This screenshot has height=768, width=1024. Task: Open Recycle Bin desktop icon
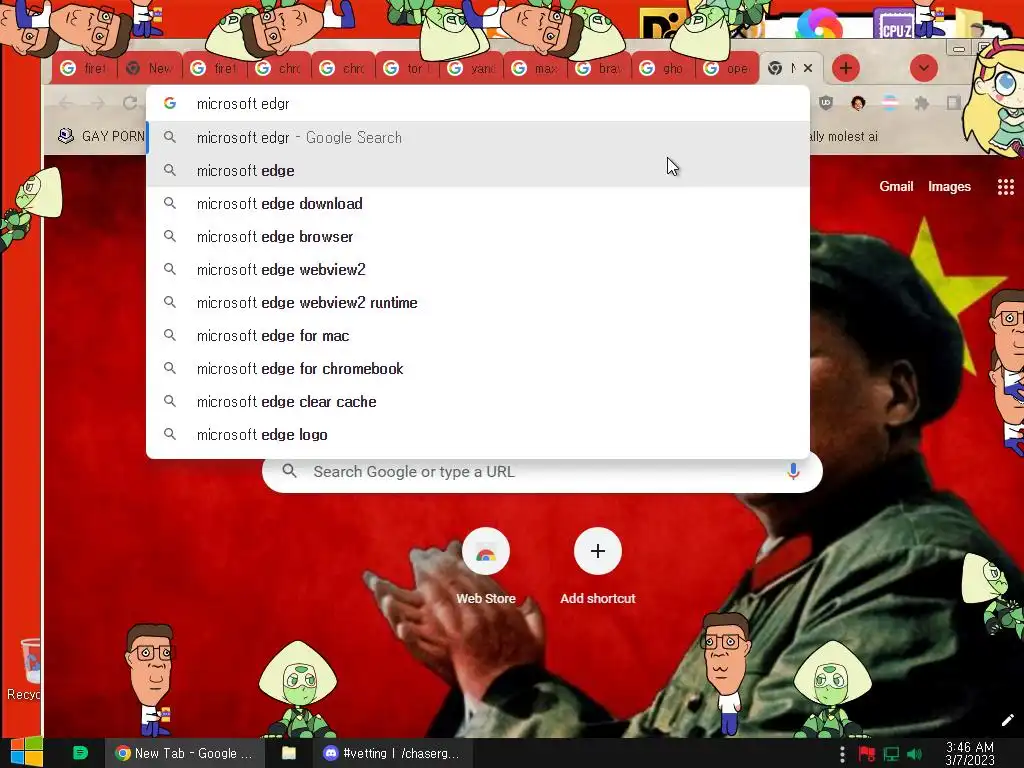(x=25, y=669)
